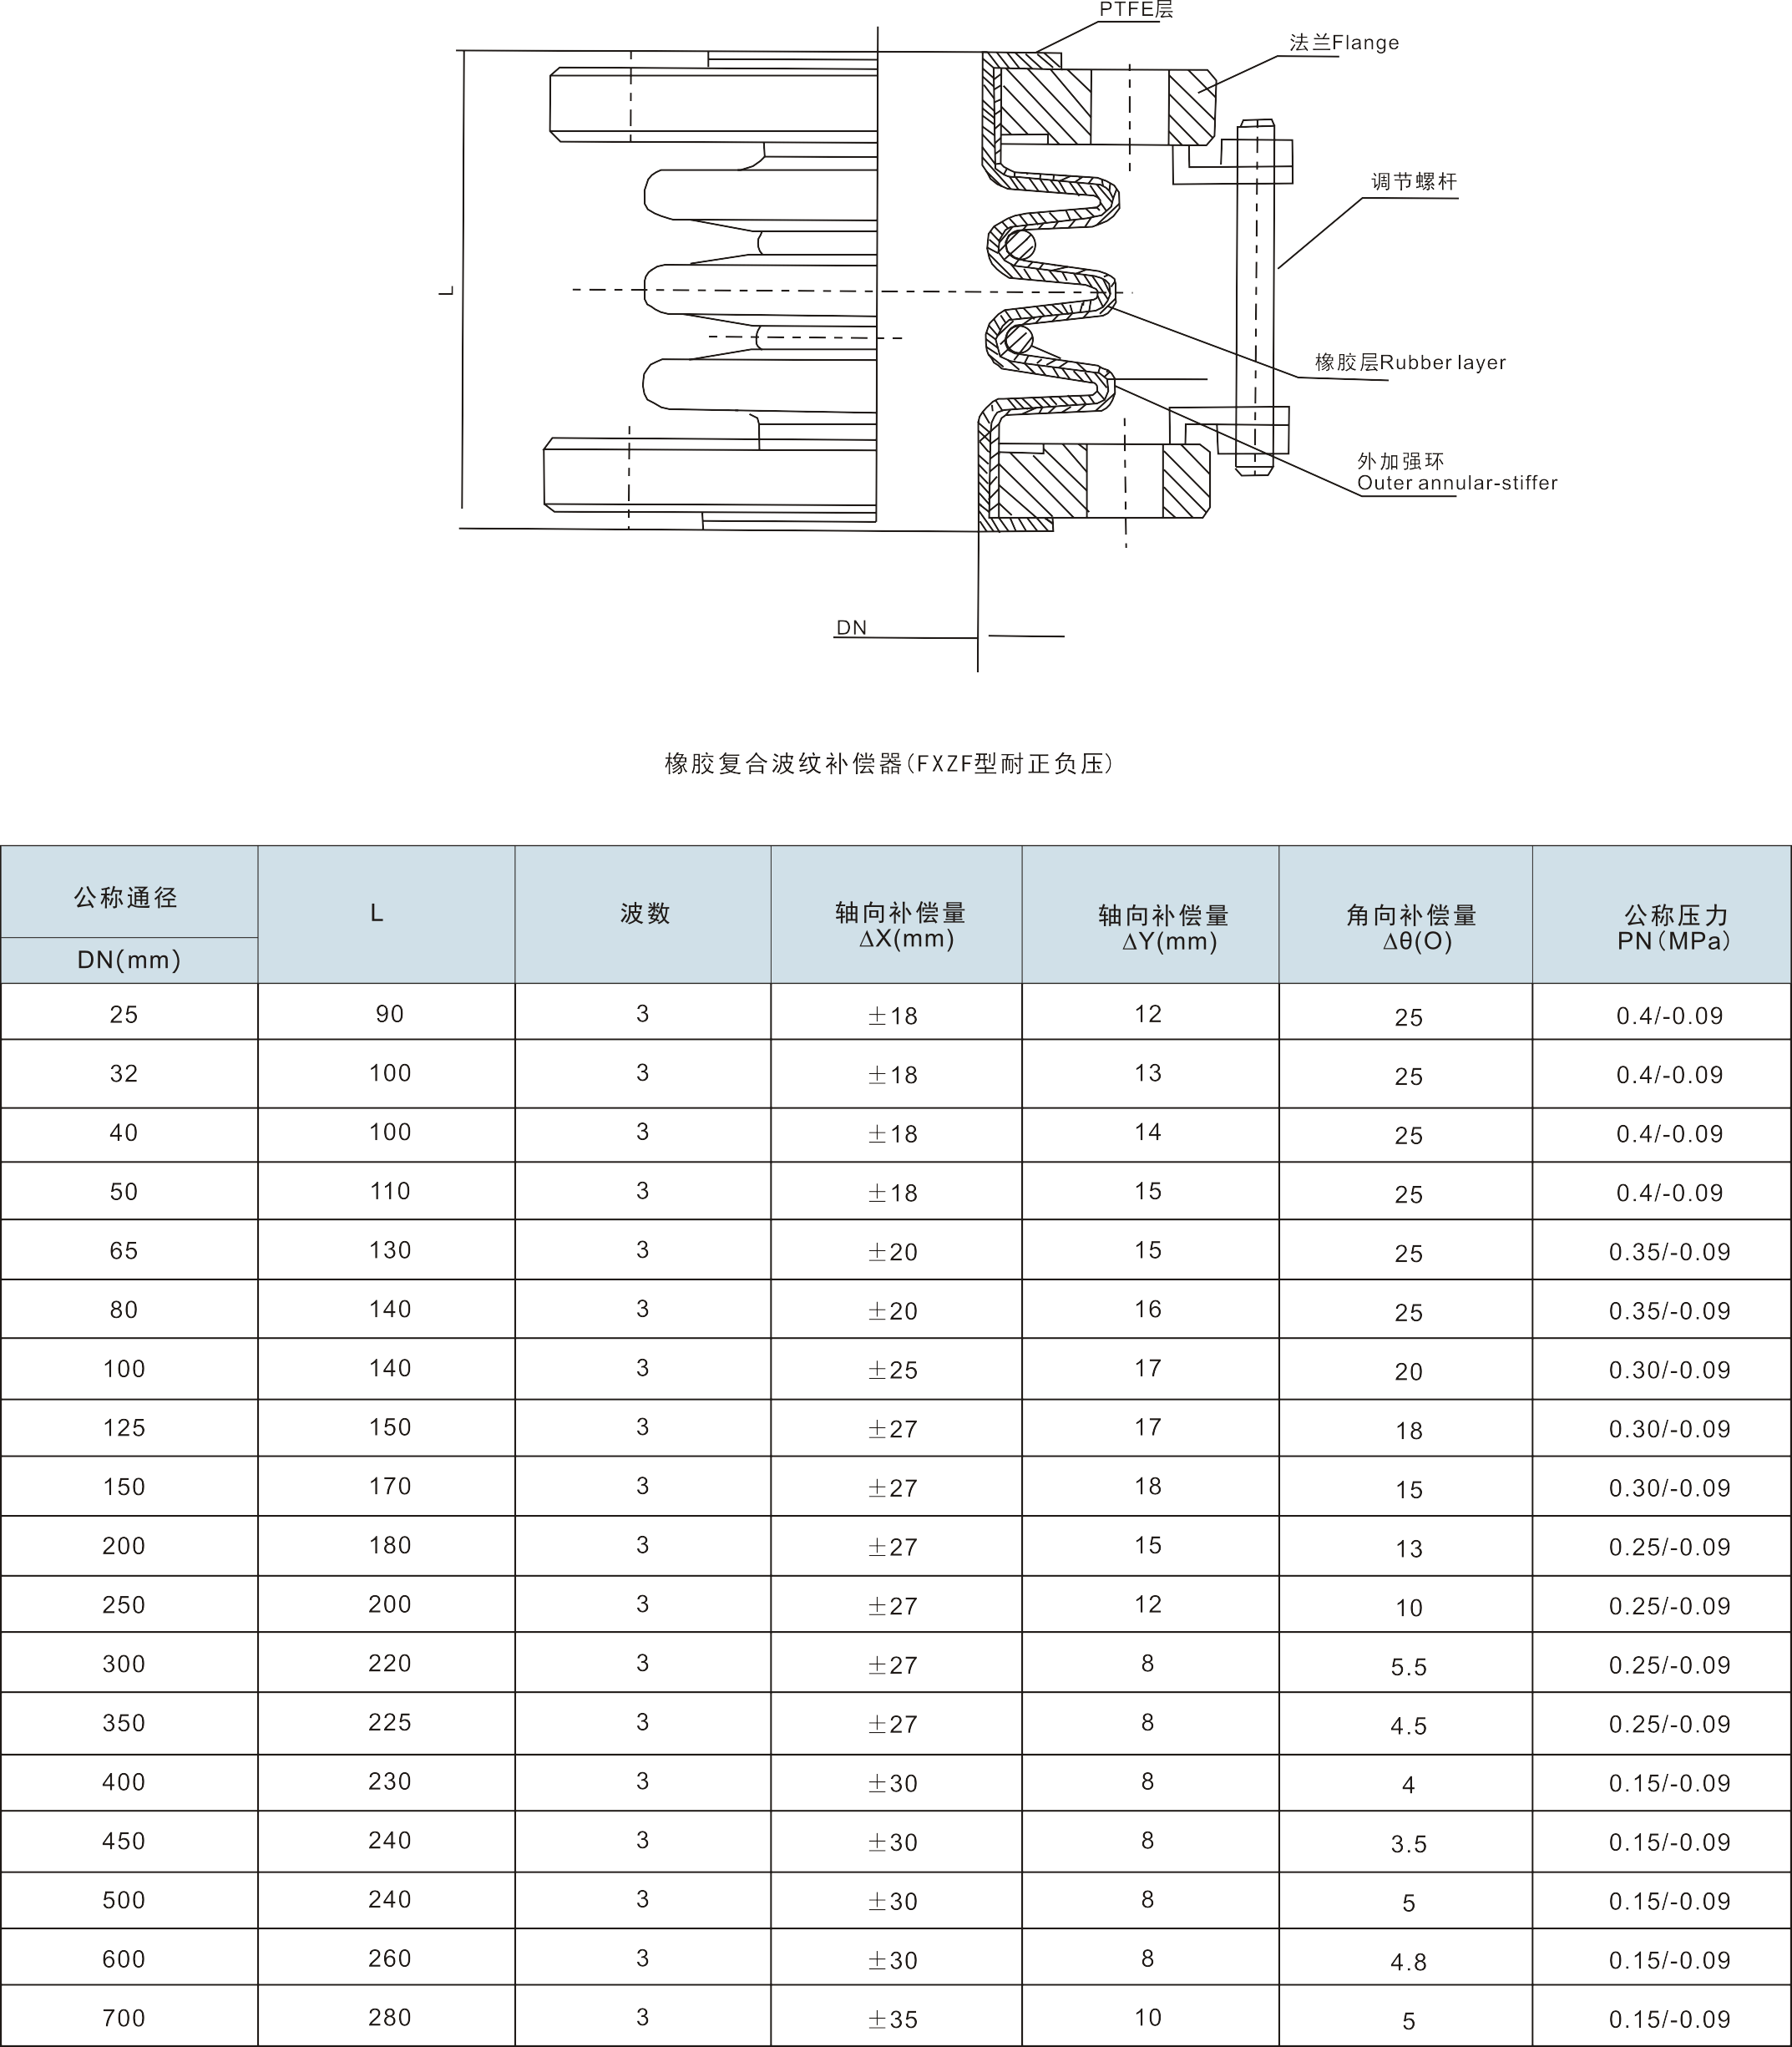The width and height of the screenshot is (1792, 2047).
Task: Click the DN dimension label under the drawing
Action: pyautogui.click(x=851, y=628)
